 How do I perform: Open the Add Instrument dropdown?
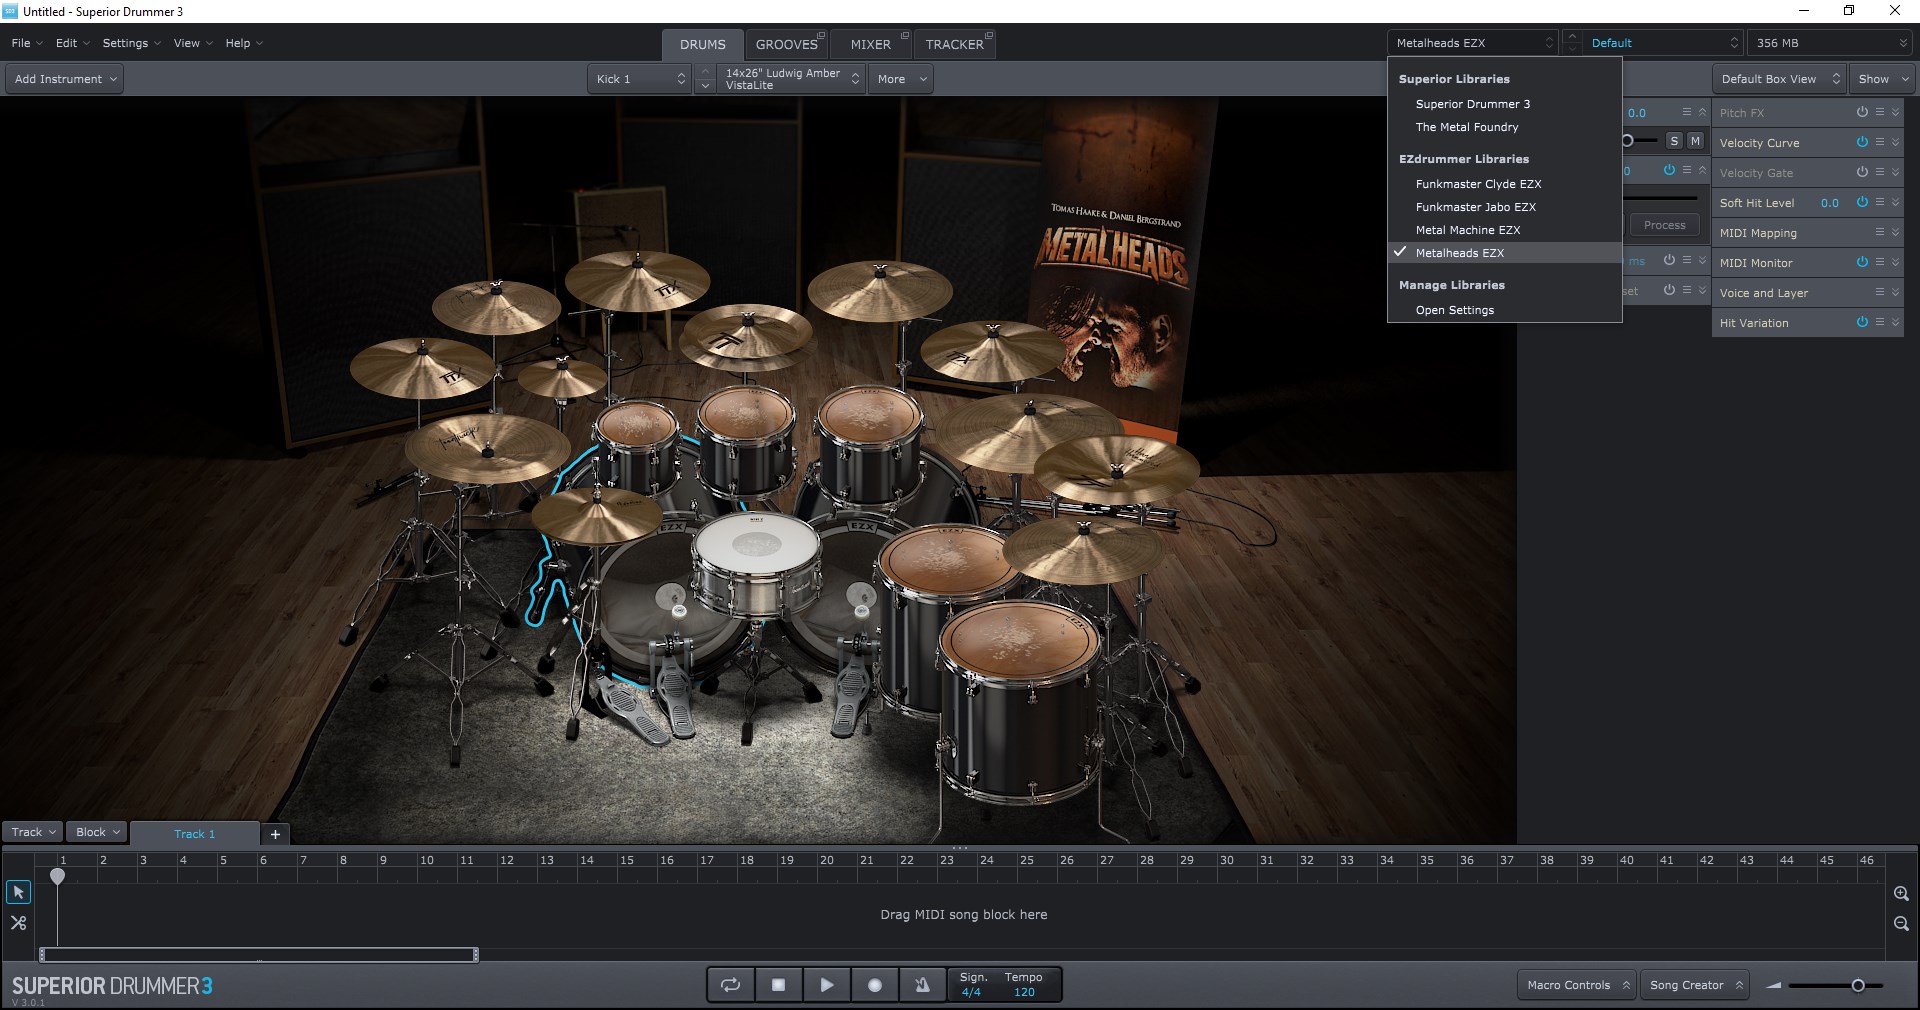(65, 79)
